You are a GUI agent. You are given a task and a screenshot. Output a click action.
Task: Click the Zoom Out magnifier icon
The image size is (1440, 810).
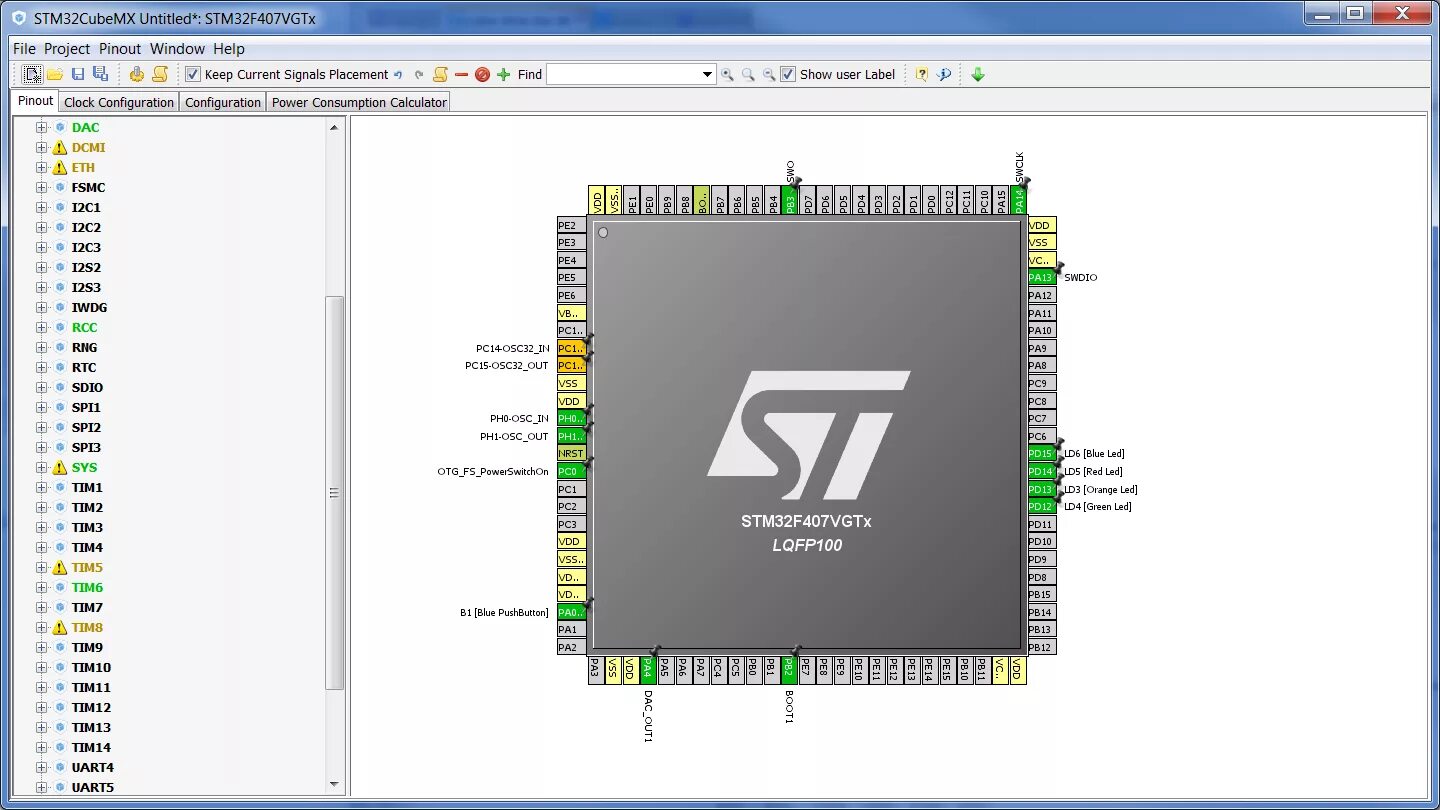[769, 75]
